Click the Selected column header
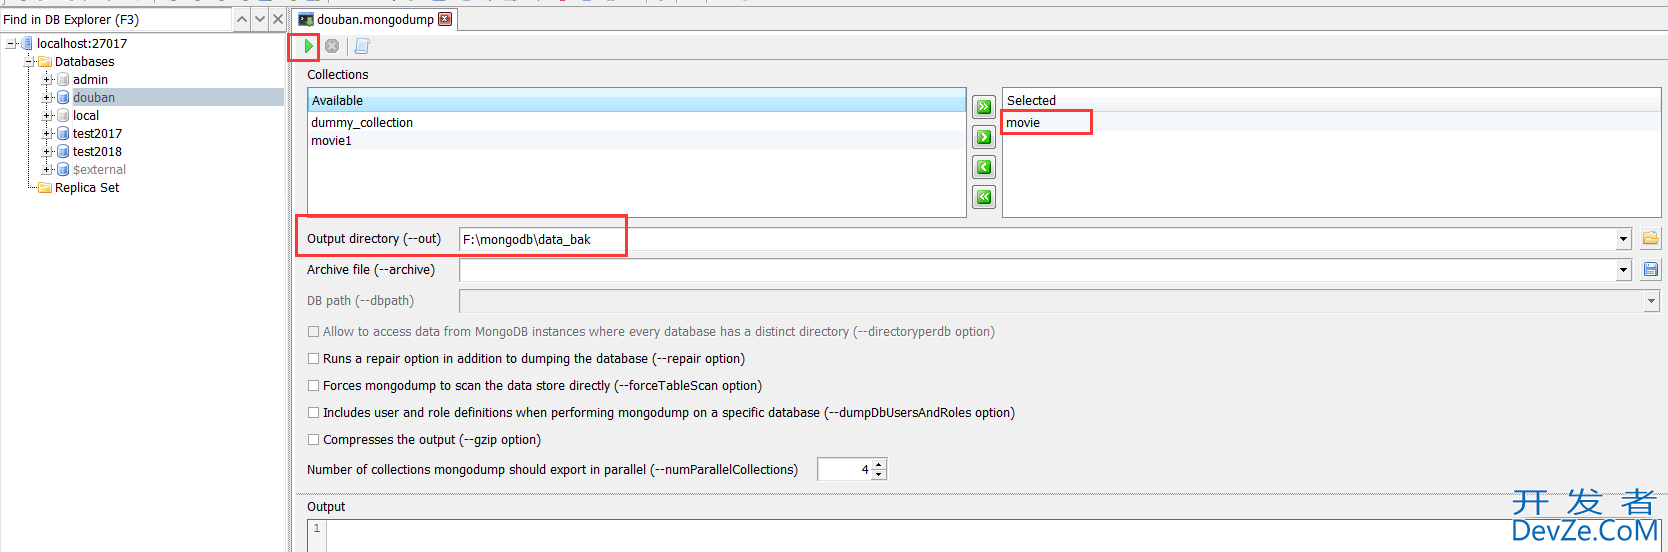Viewport: 1668px width, 552px height. 1331,100
